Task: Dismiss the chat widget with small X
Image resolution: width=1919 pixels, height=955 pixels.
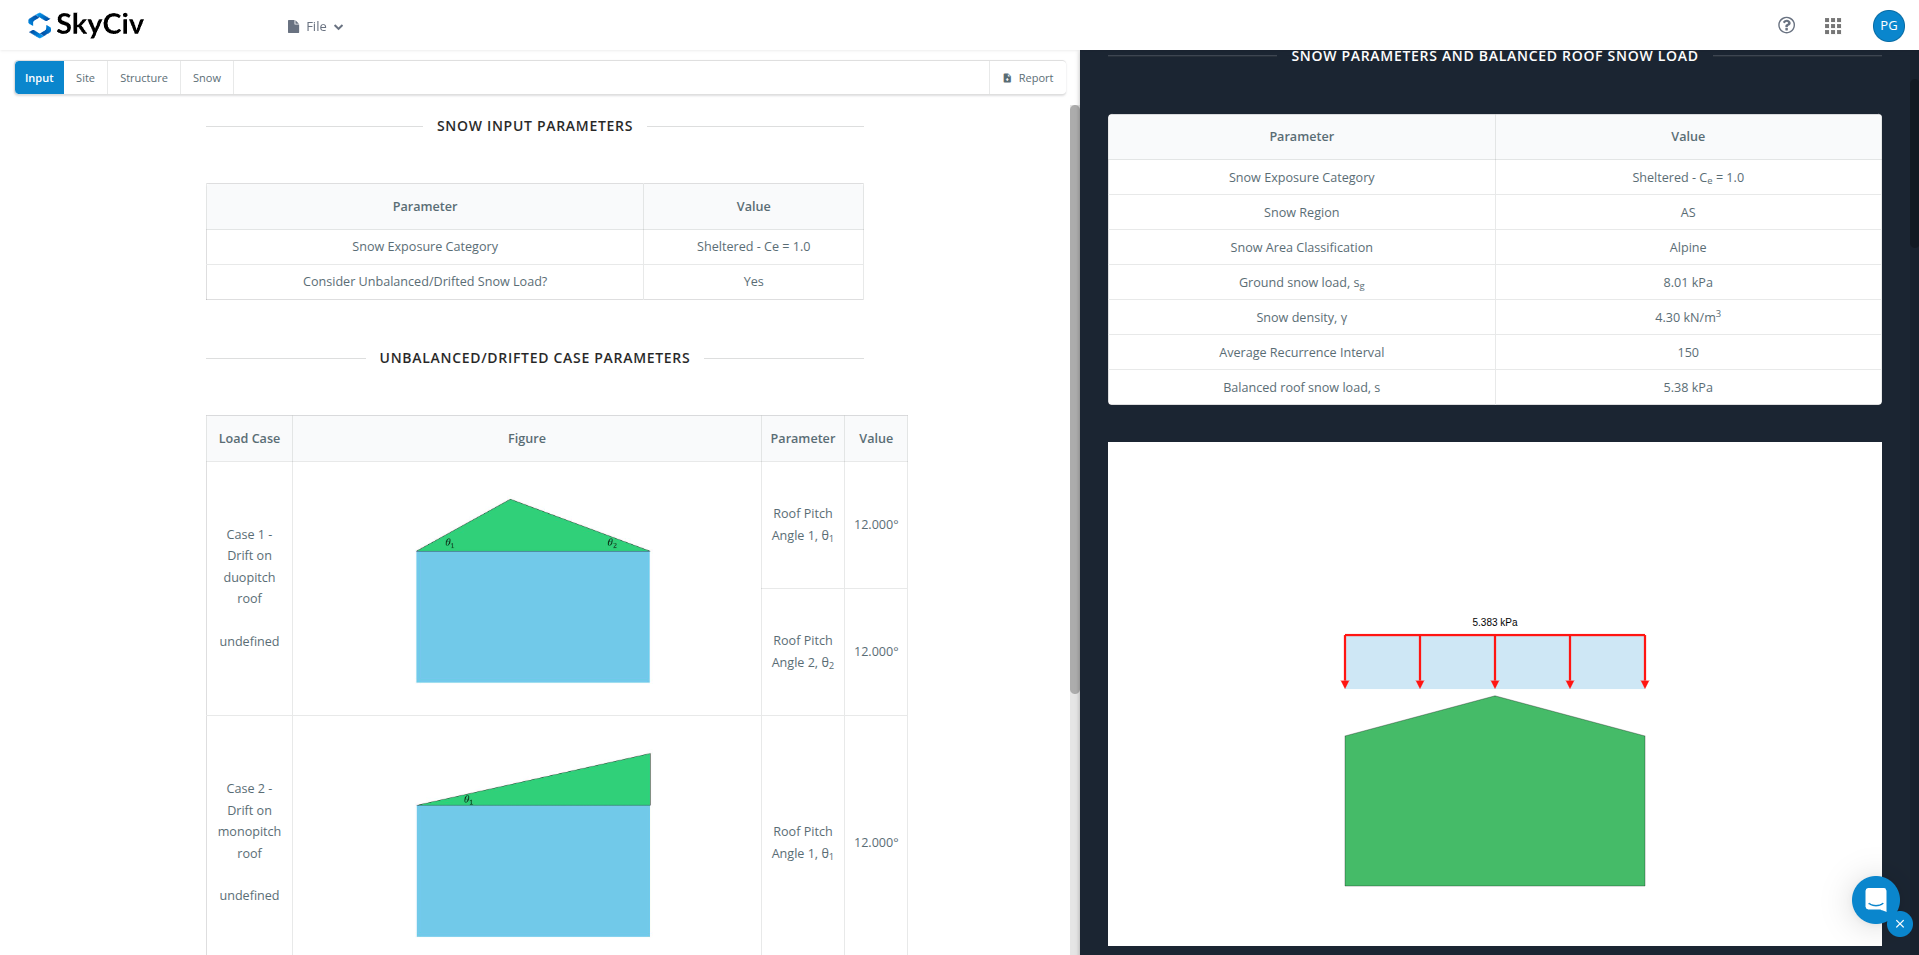Action: [1900, 924]
